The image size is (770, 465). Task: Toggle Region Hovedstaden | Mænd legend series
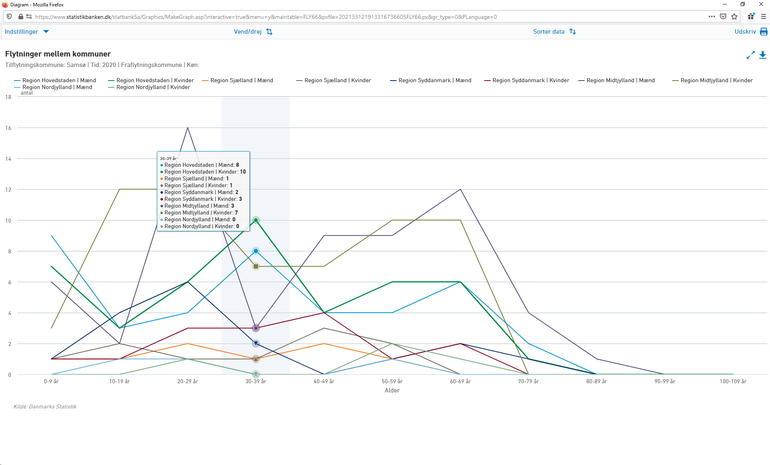click(55, 80)
